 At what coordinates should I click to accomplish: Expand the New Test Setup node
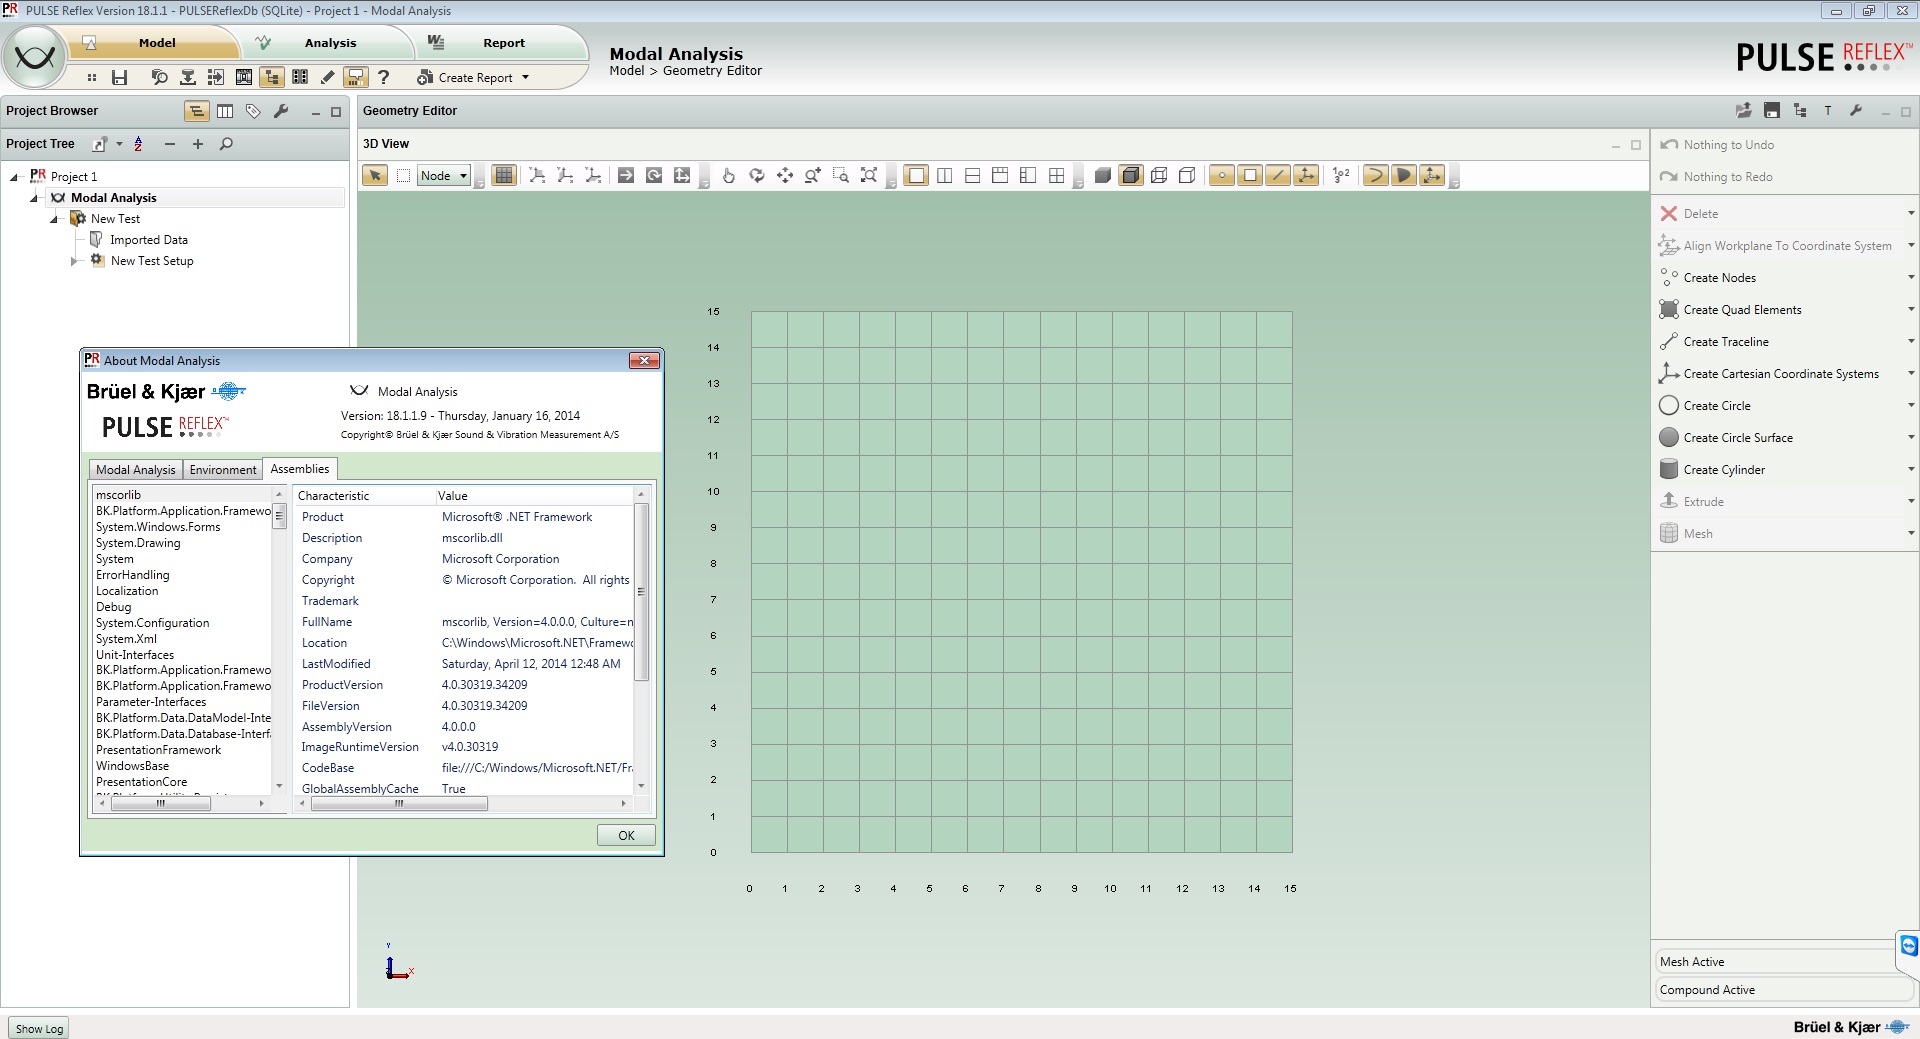pos(73,261)
